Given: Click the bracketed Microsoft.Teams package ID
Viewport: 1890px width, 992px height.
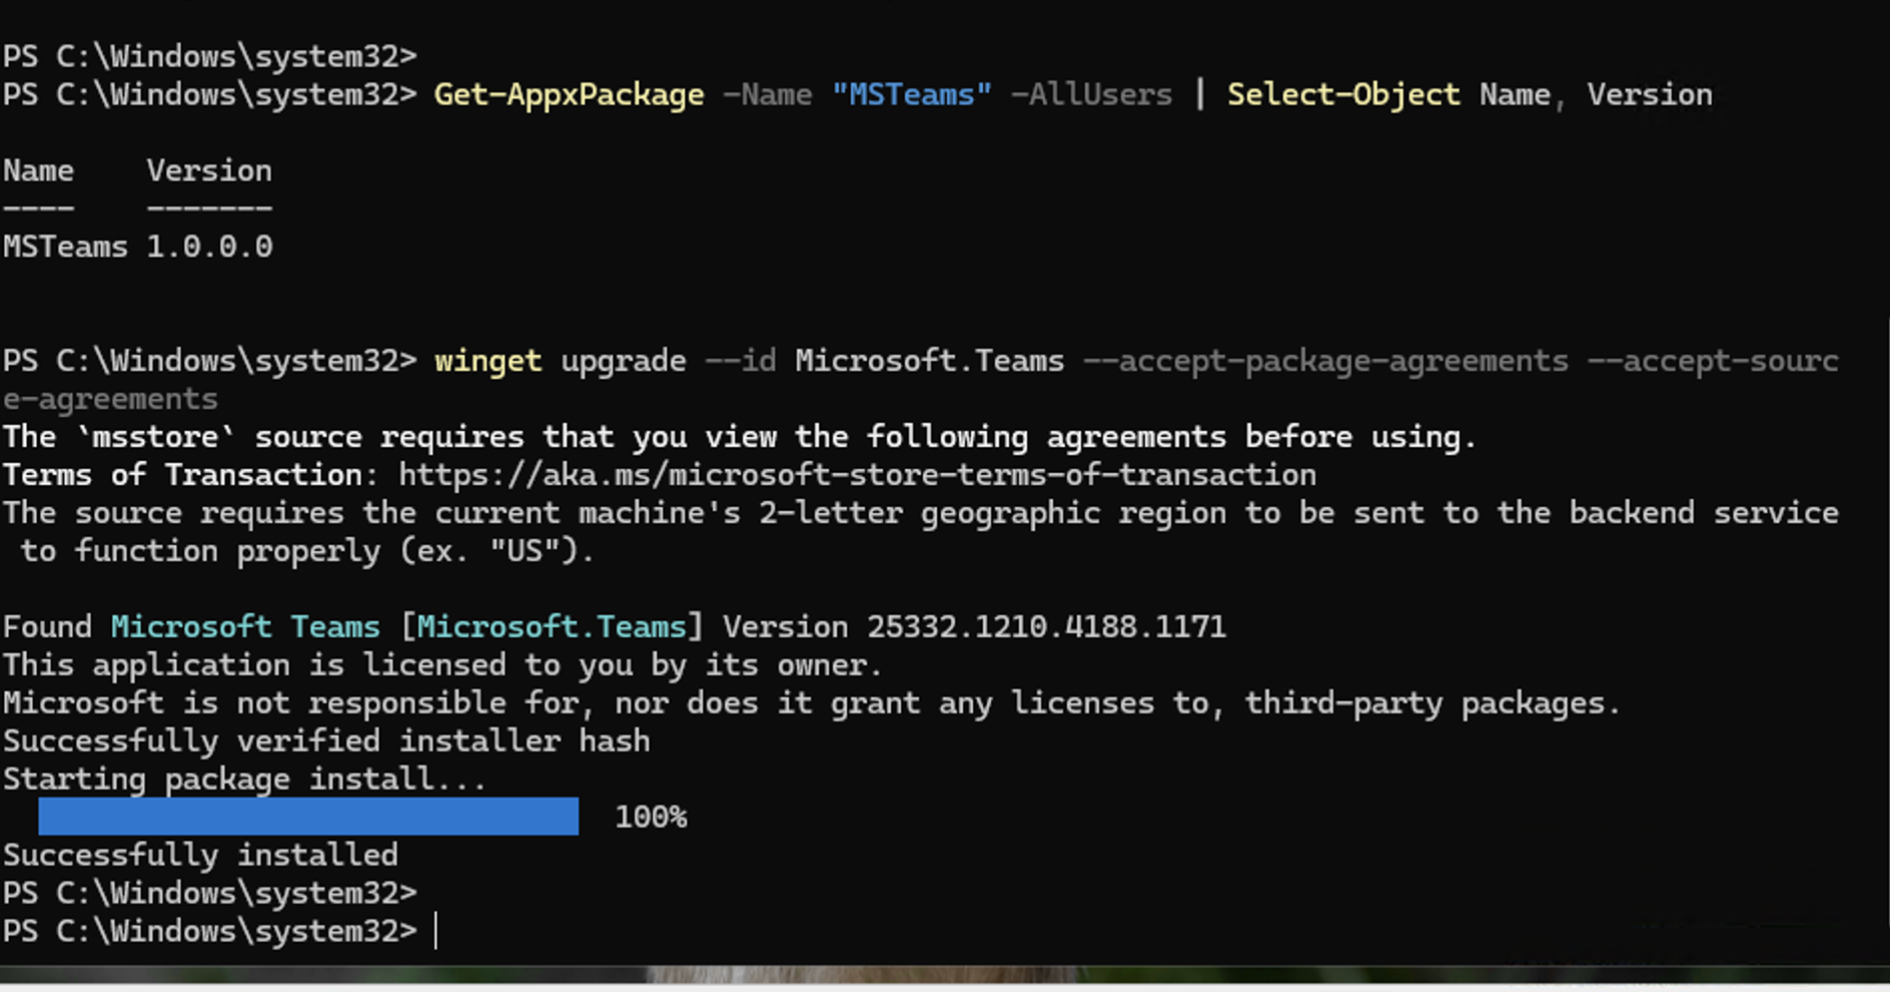Looking at the screenshot, I should pos(552,627).
